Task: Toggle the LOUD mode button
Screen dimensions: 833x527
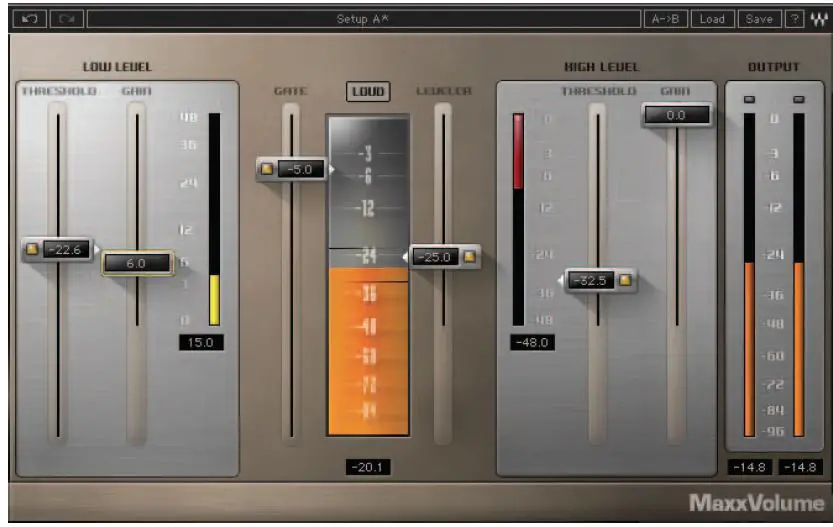Action: [368, 91]
